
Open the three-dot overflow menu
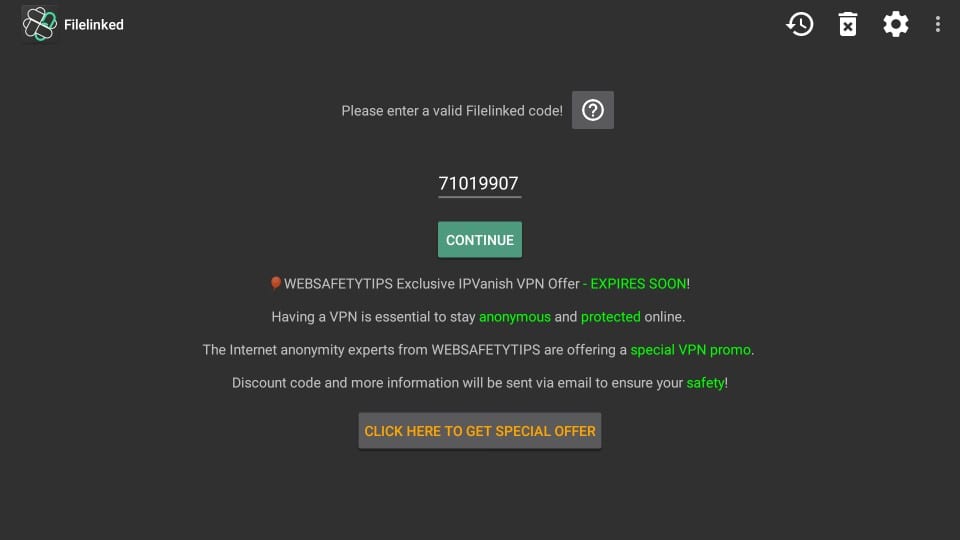pyautogui.click(x=937, y=24)
